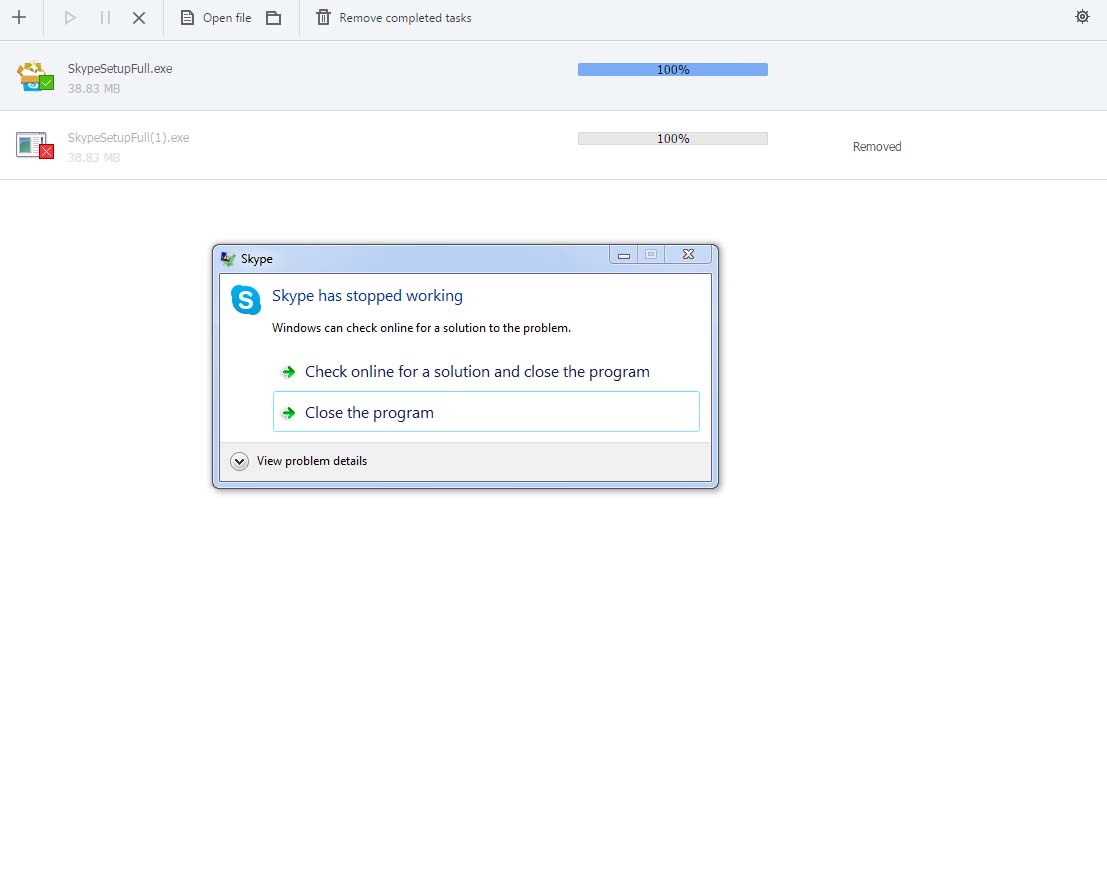Click the Removed status label
The width and height of the screenshot is (1107, 870).
click(x=877, y=146)
